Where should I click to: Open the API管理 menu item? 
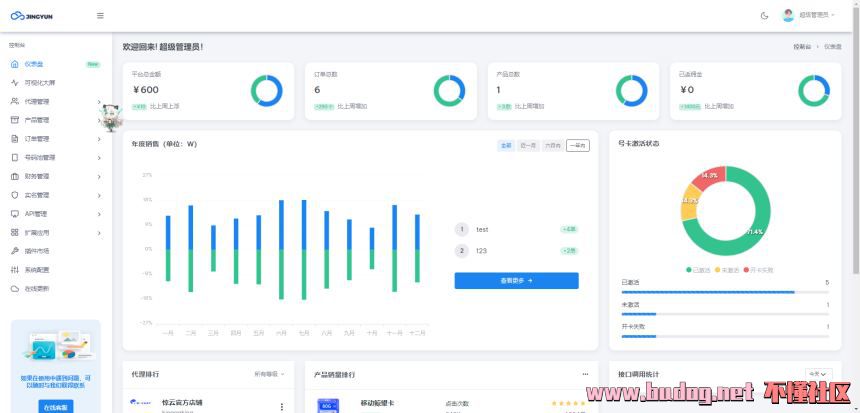40,213
